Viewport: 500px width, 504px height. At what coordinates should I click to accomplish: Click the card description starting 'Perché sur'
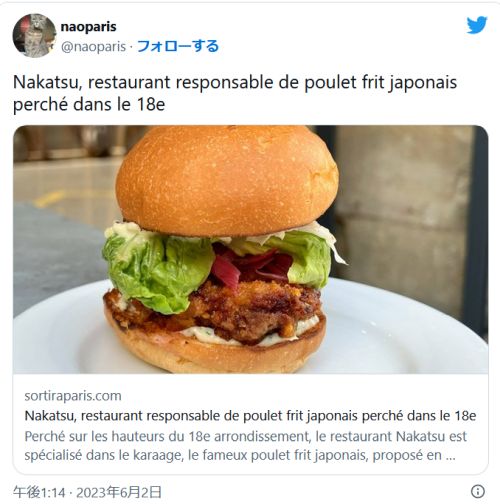click(245, 446)
